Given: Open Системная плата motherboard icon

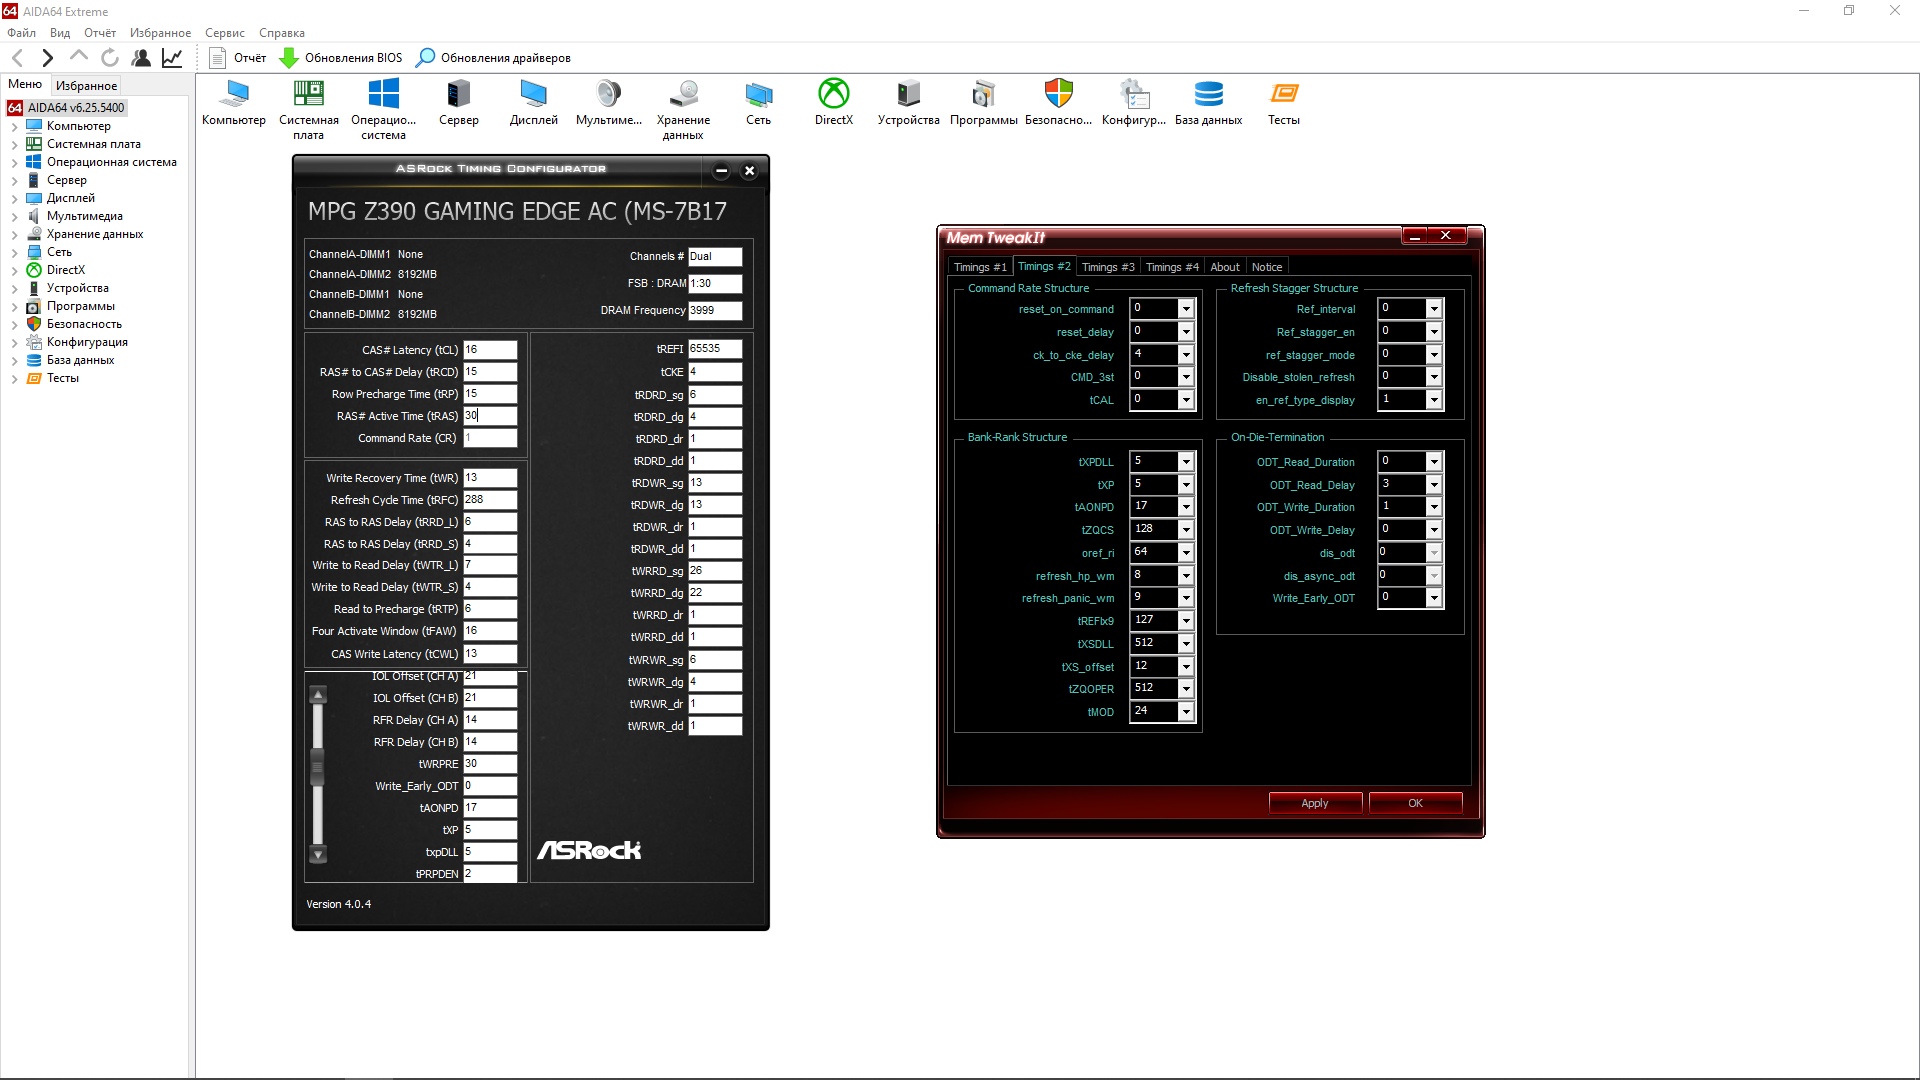Looking at the screenshot, I should tap(308, 94).
